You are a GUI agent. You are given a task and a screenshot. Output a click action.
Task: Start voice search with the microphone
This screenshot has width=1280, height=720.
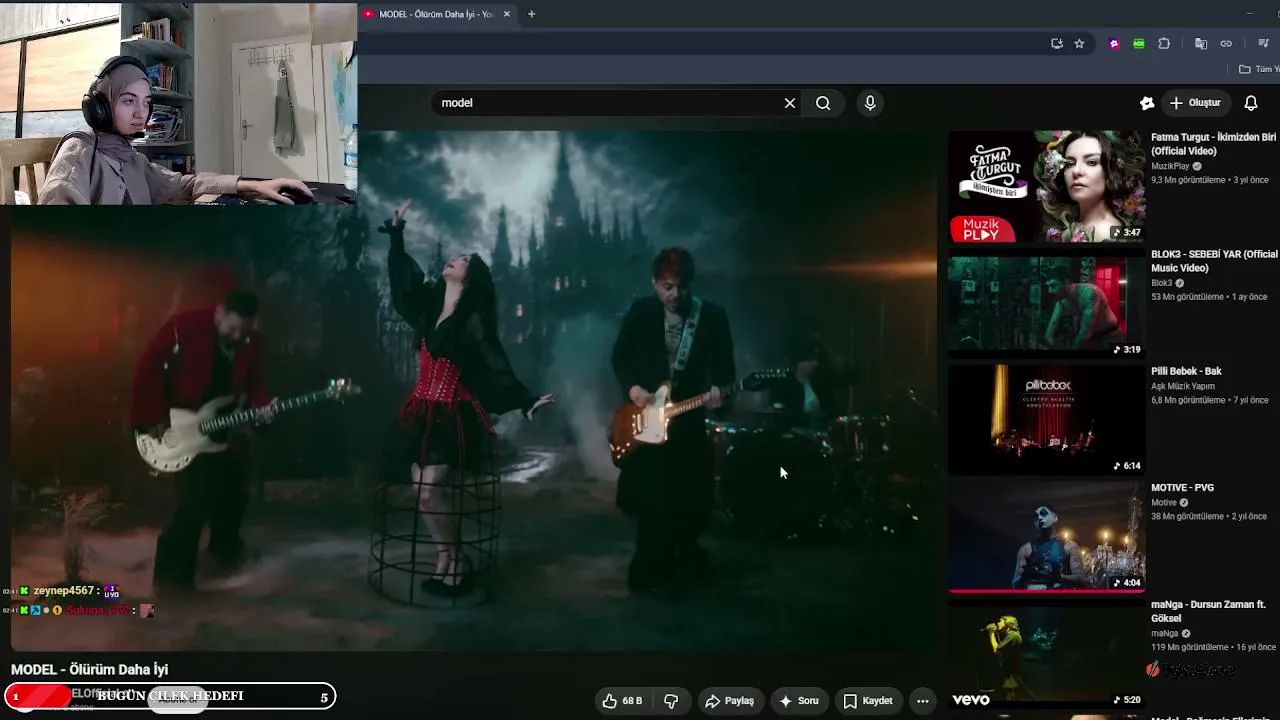tap(870, 103)
